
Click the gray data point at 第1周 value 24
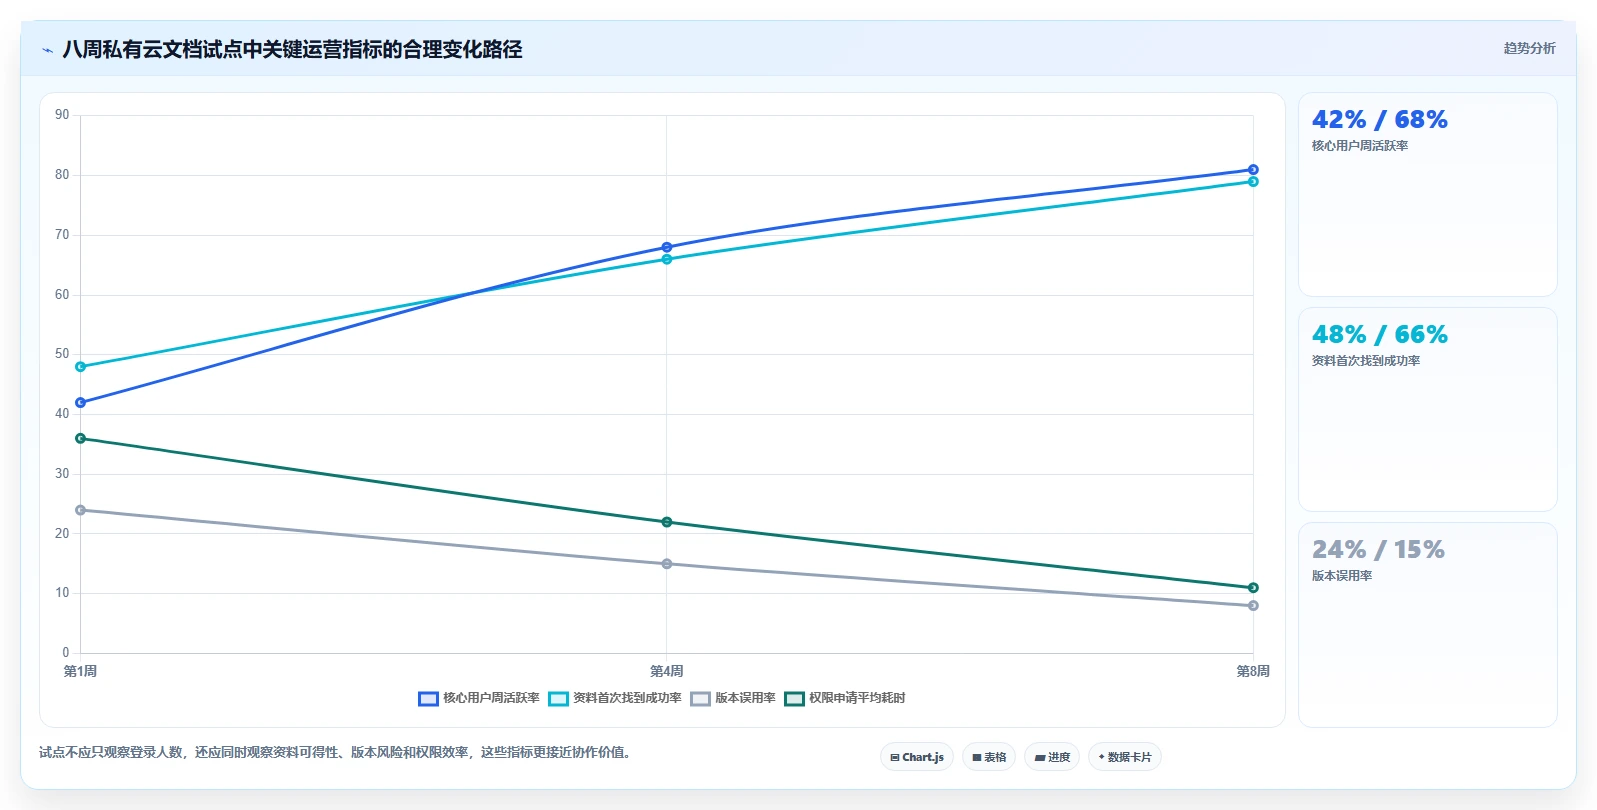tap(81, 510)
